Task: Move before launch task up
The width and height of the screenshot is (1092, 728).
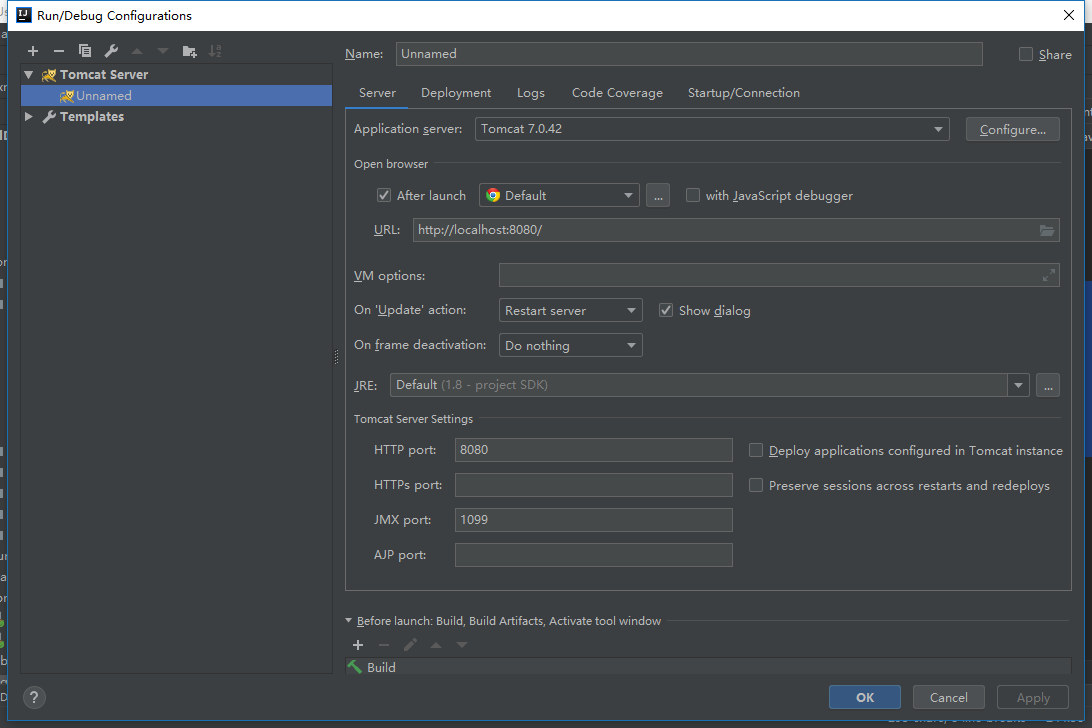Action: 436,645
